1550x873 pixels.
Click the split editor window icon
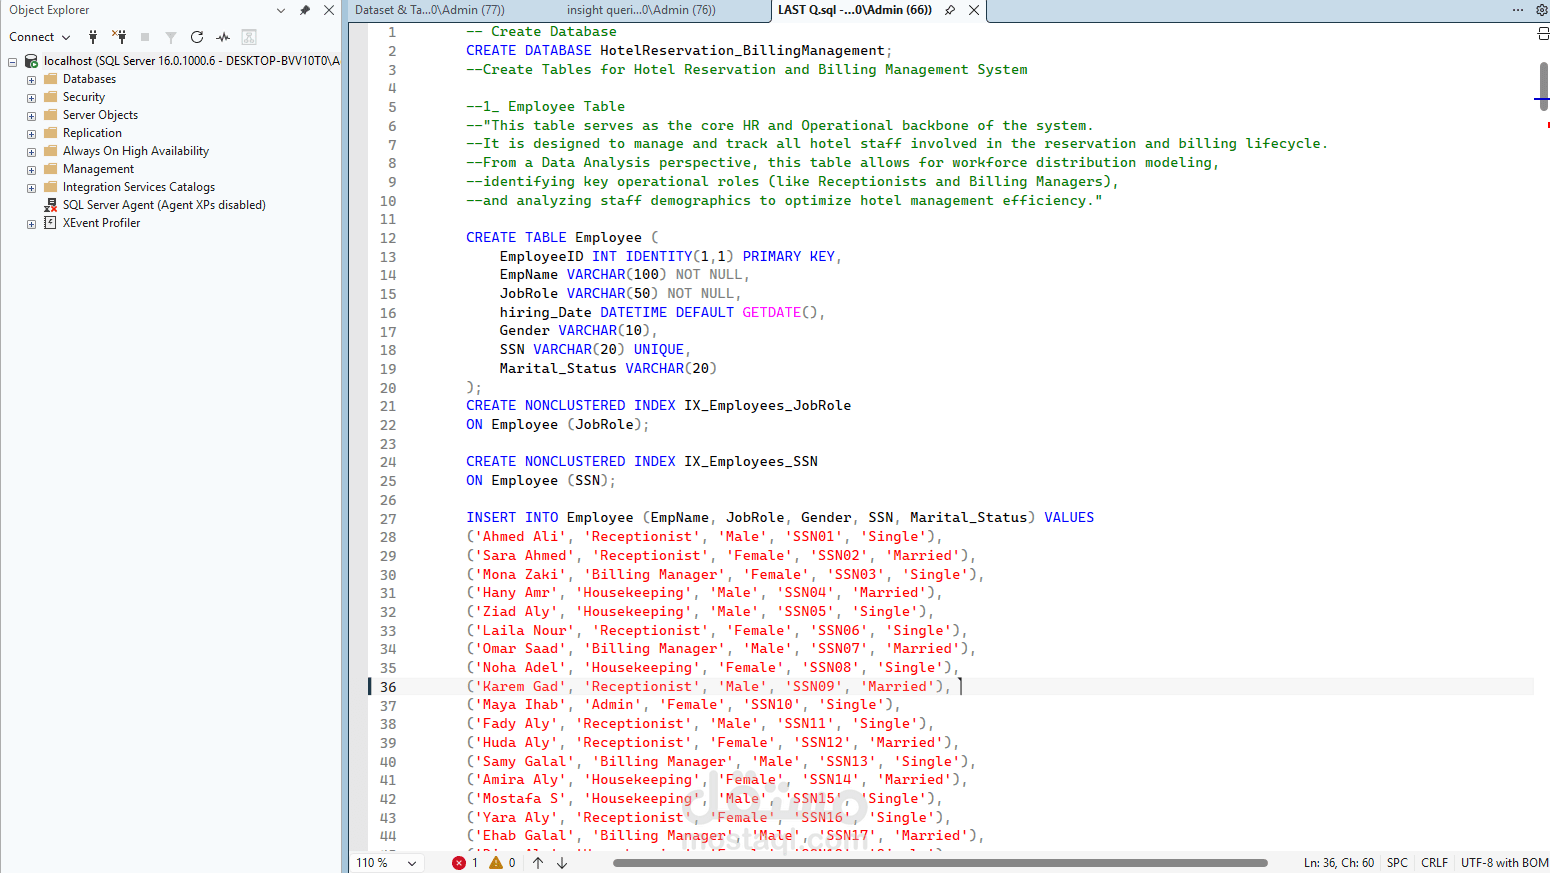(x=1542, y=34)
